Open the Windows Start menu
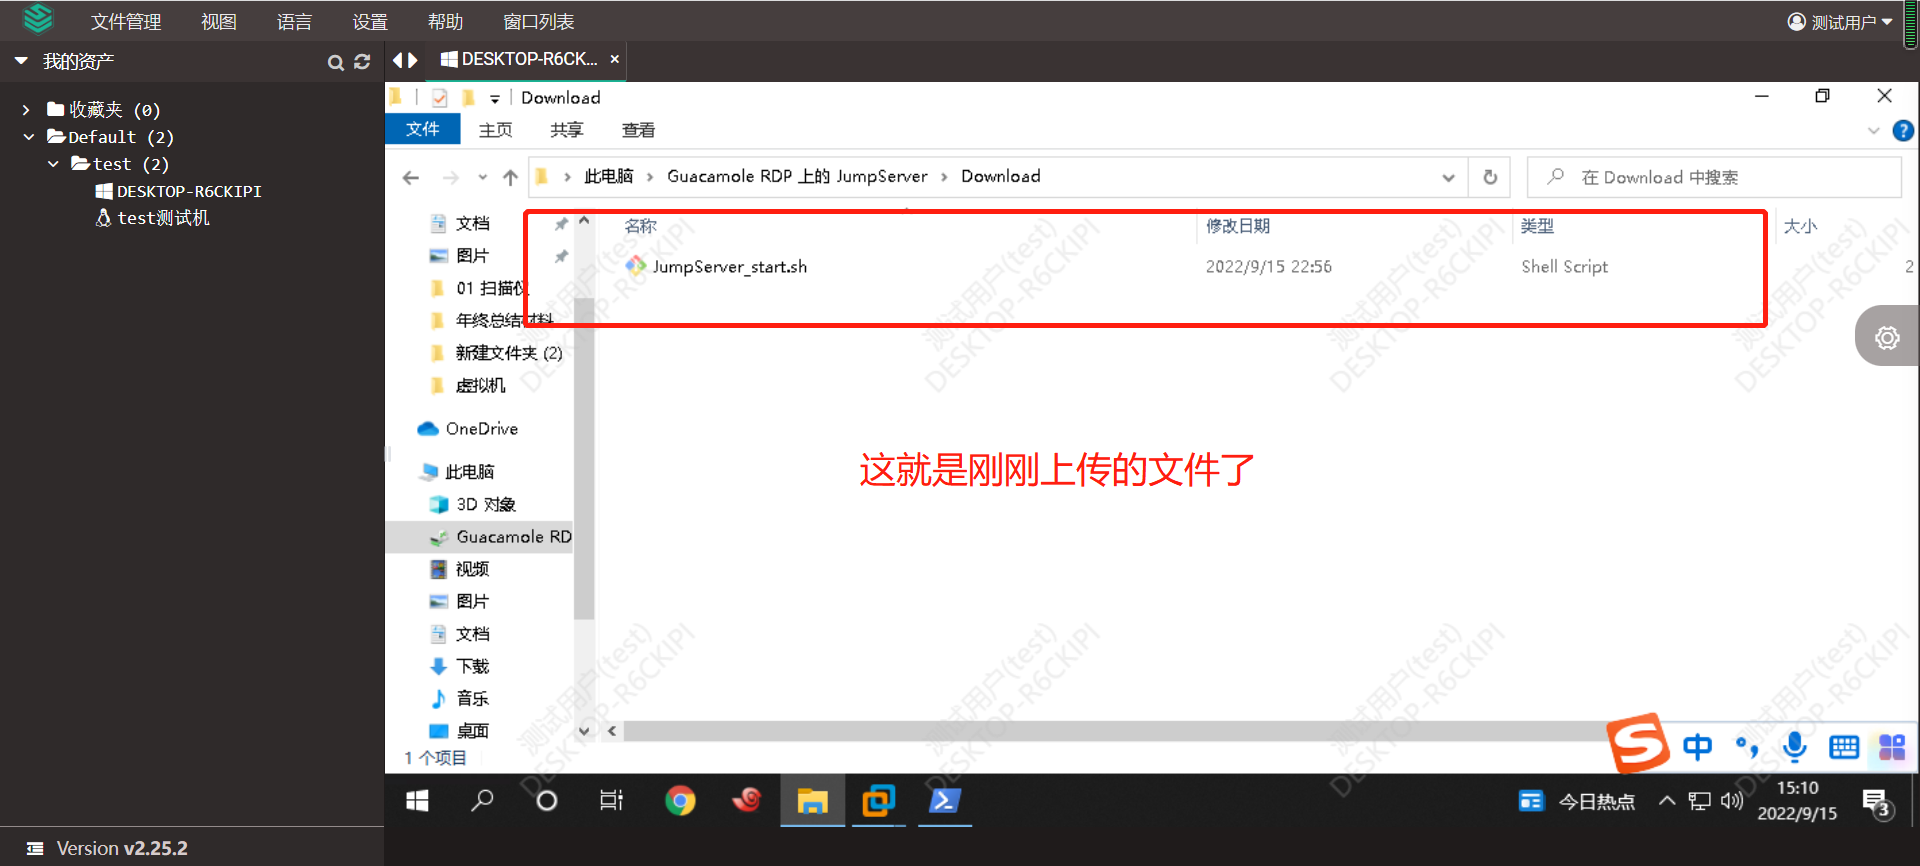Image resolution: width=1920 pixels, height=866 pixels. click(x=417, y=801)
